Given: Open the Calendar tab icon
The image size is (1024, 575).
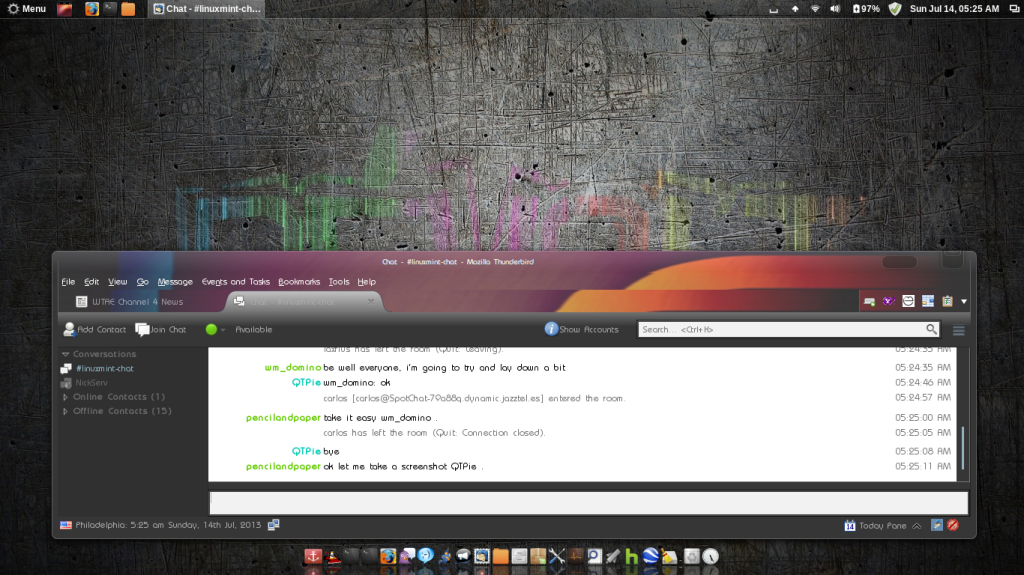Looking at the screenshot, I should click(927, 301).
